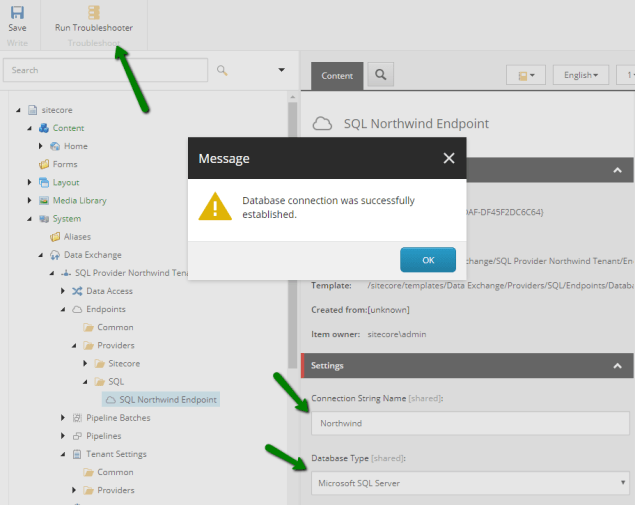Open the search options dropdown arrow
Image resolution: width=635 pixels, height=505 pixels.
point(281,70)
